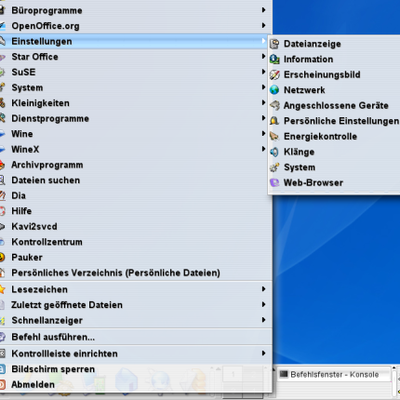Open Lesezeichen menu entry
Image resolution: width=400 pixels, height=400 pixels.
pos(135,289)
